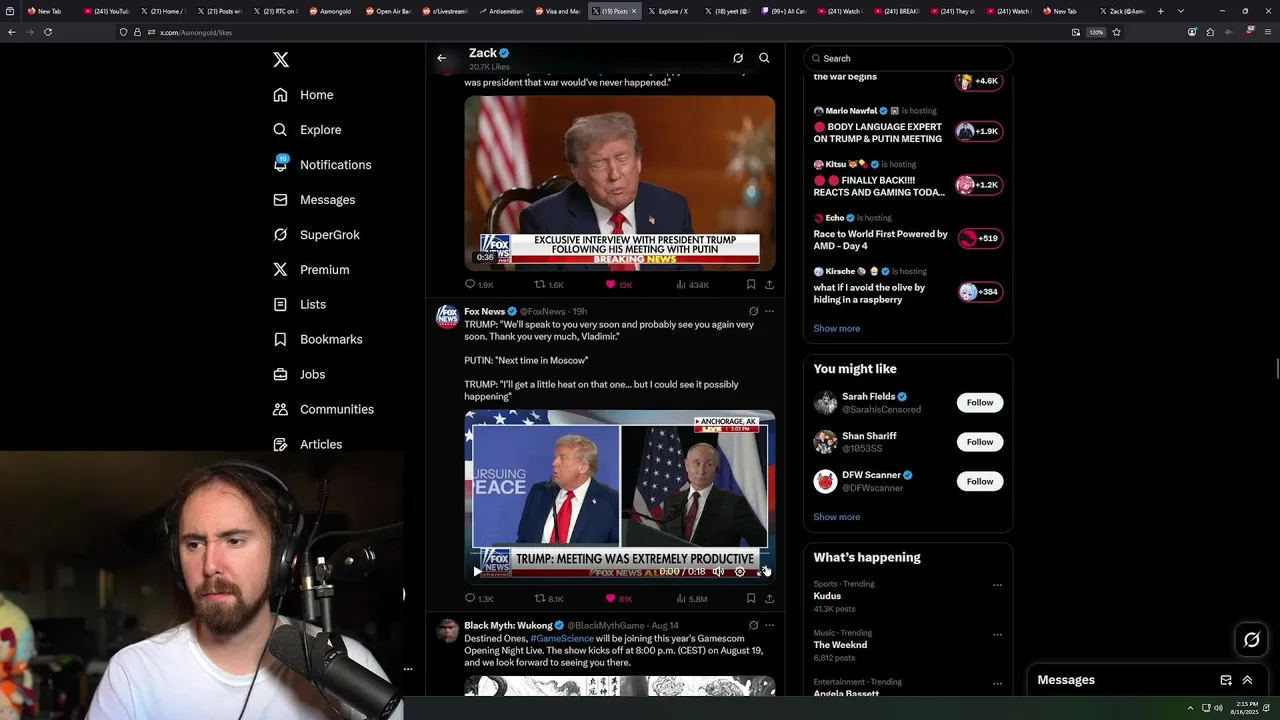Expand the Messages drawer
This screenshot has height=720, width=1280.
1247,680
